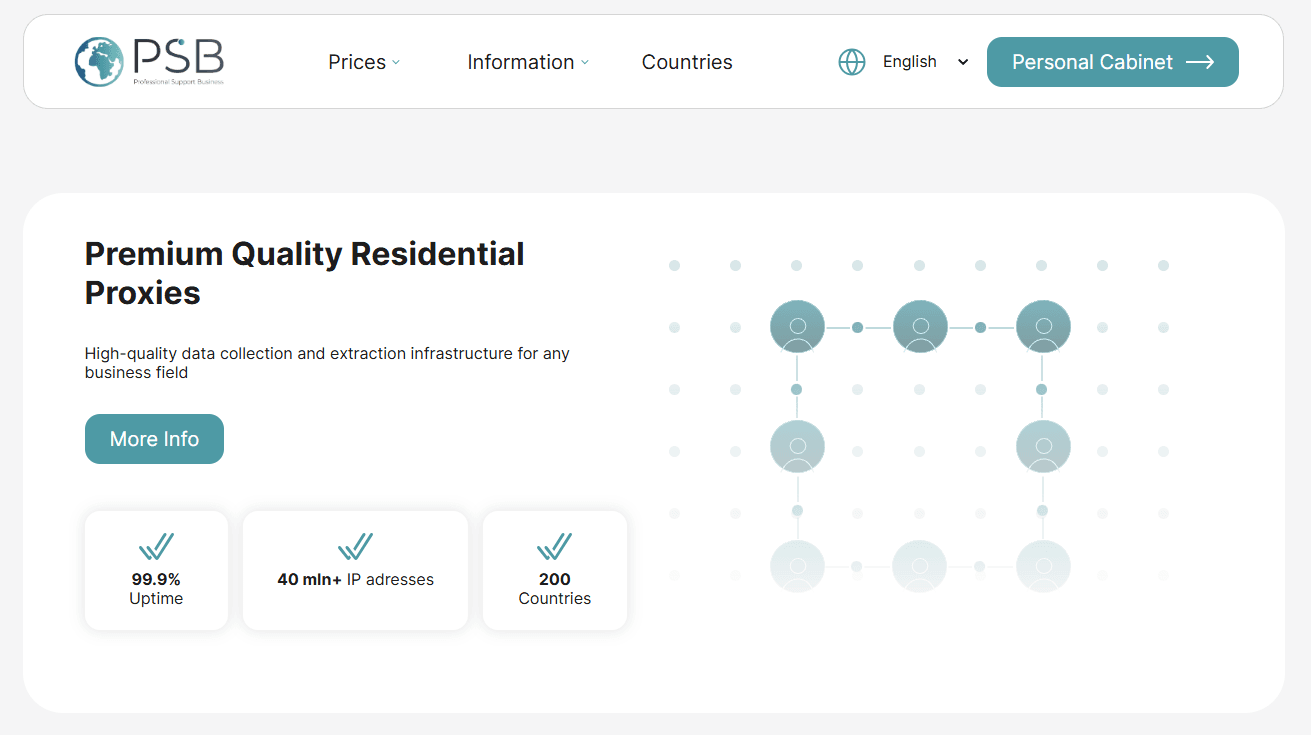The image size is (1311, 735).
Task: Expand the Information dropdown chevron
Action: tap(585, 62)
